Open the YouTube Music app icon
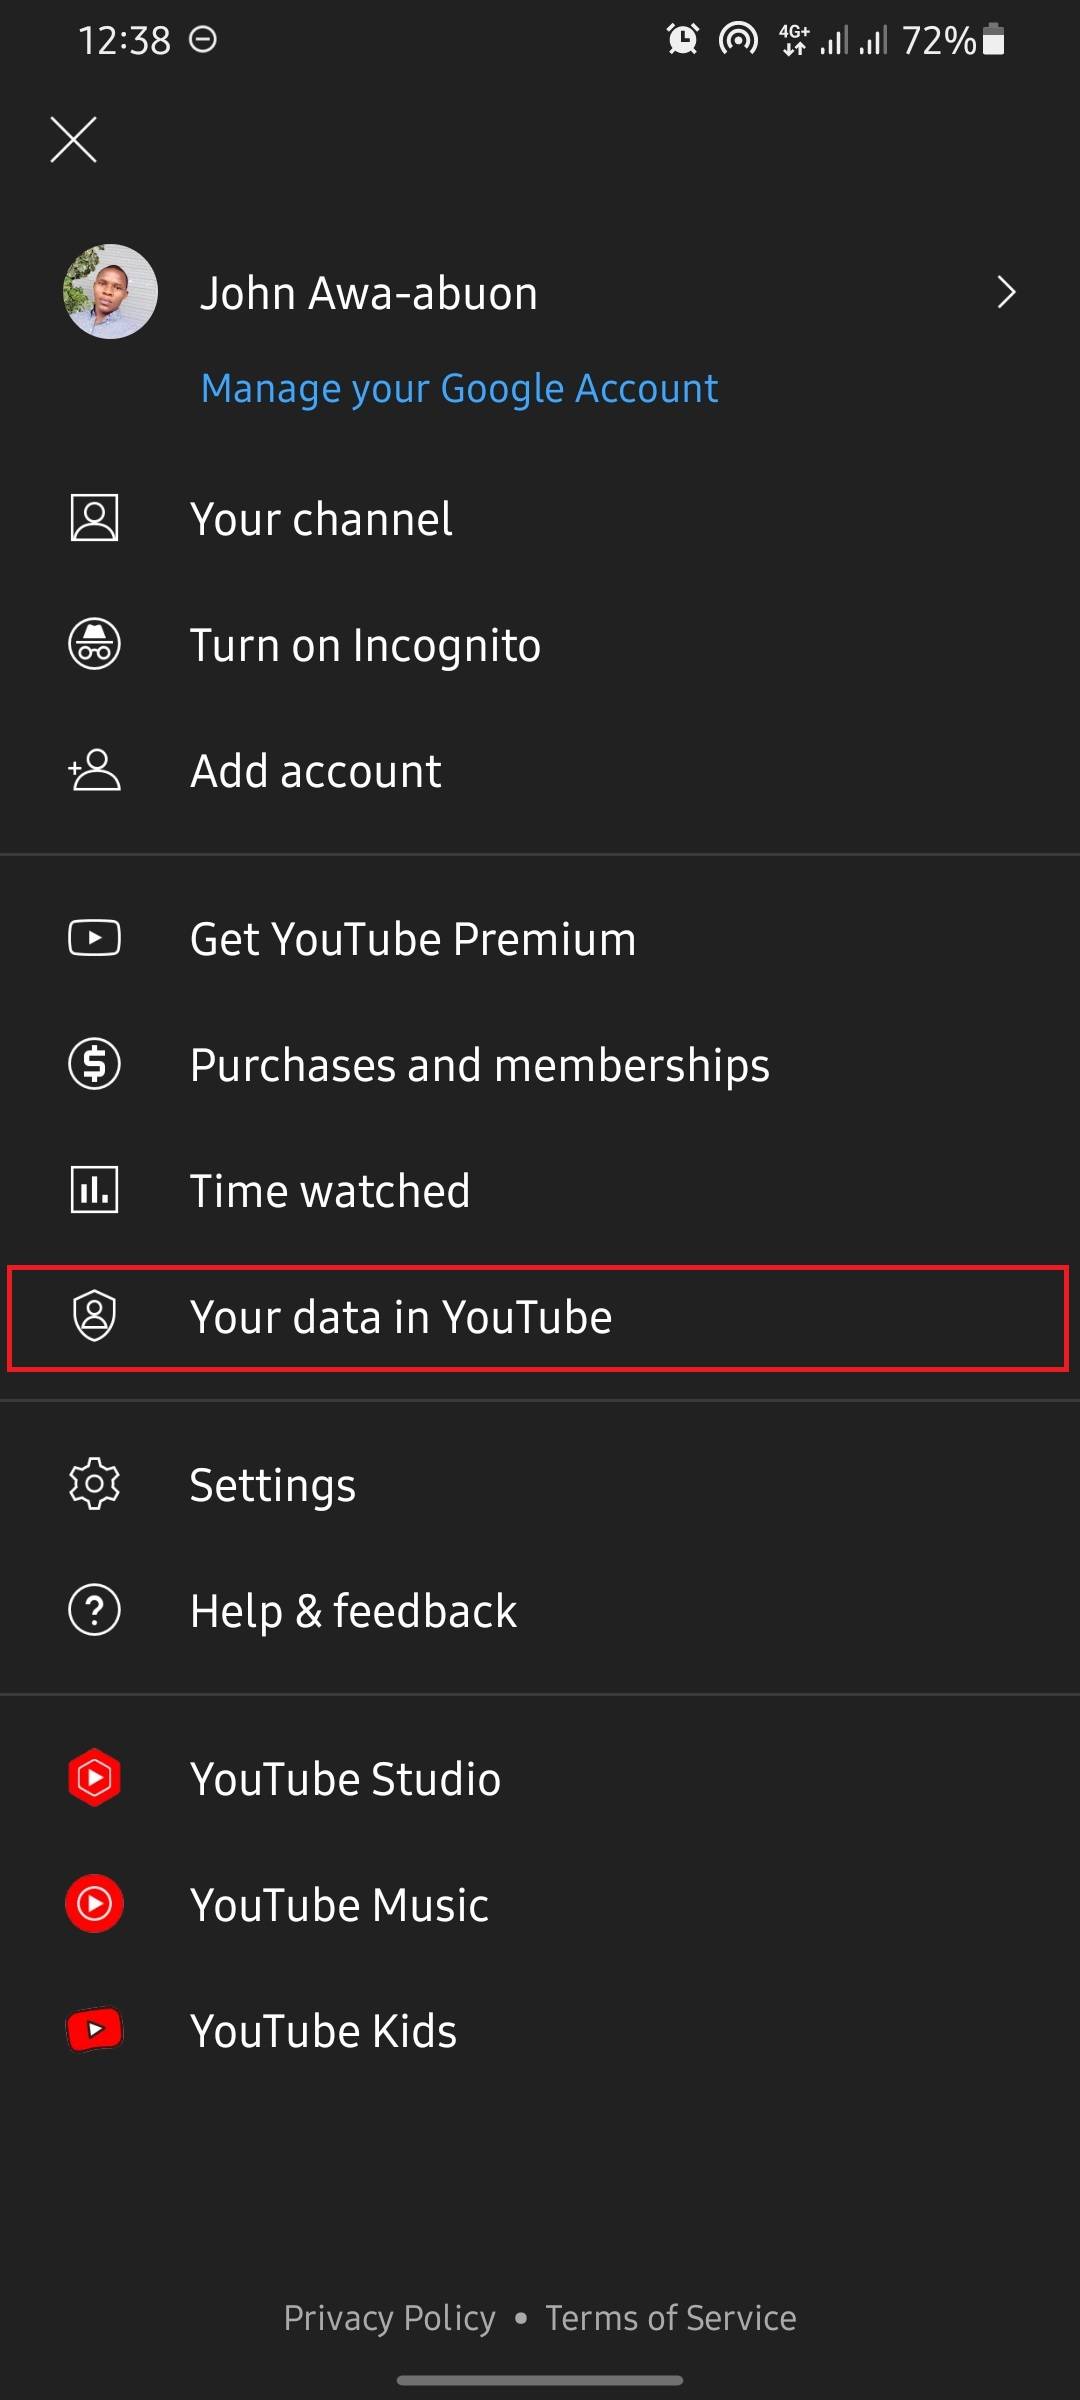This screenshot has height=2400, width=1080. (95, 1904)
